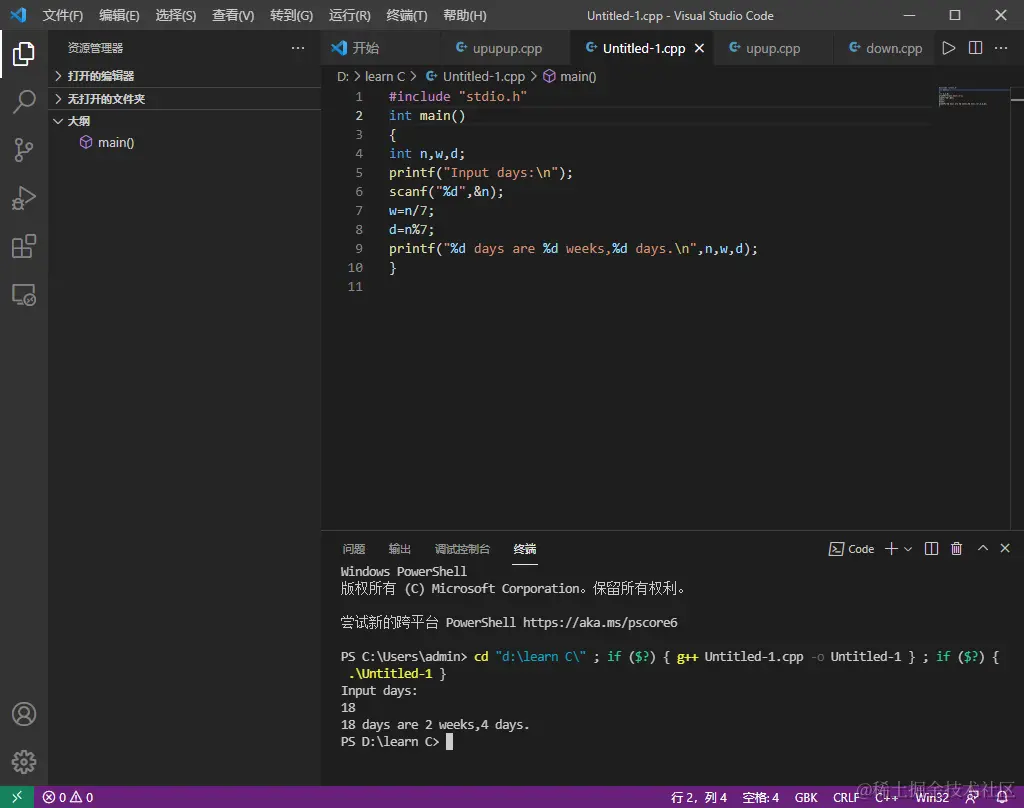Click the Accounts icon in activity bar

coord(24,714)
